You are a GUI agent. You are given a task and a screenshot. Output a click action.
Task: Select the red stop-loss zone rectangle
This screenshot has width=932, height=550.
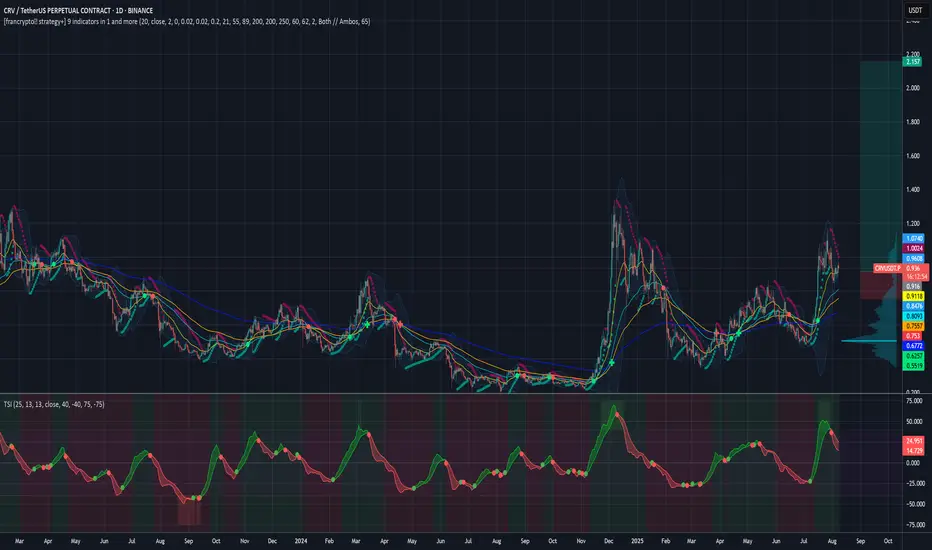(878, 289)
